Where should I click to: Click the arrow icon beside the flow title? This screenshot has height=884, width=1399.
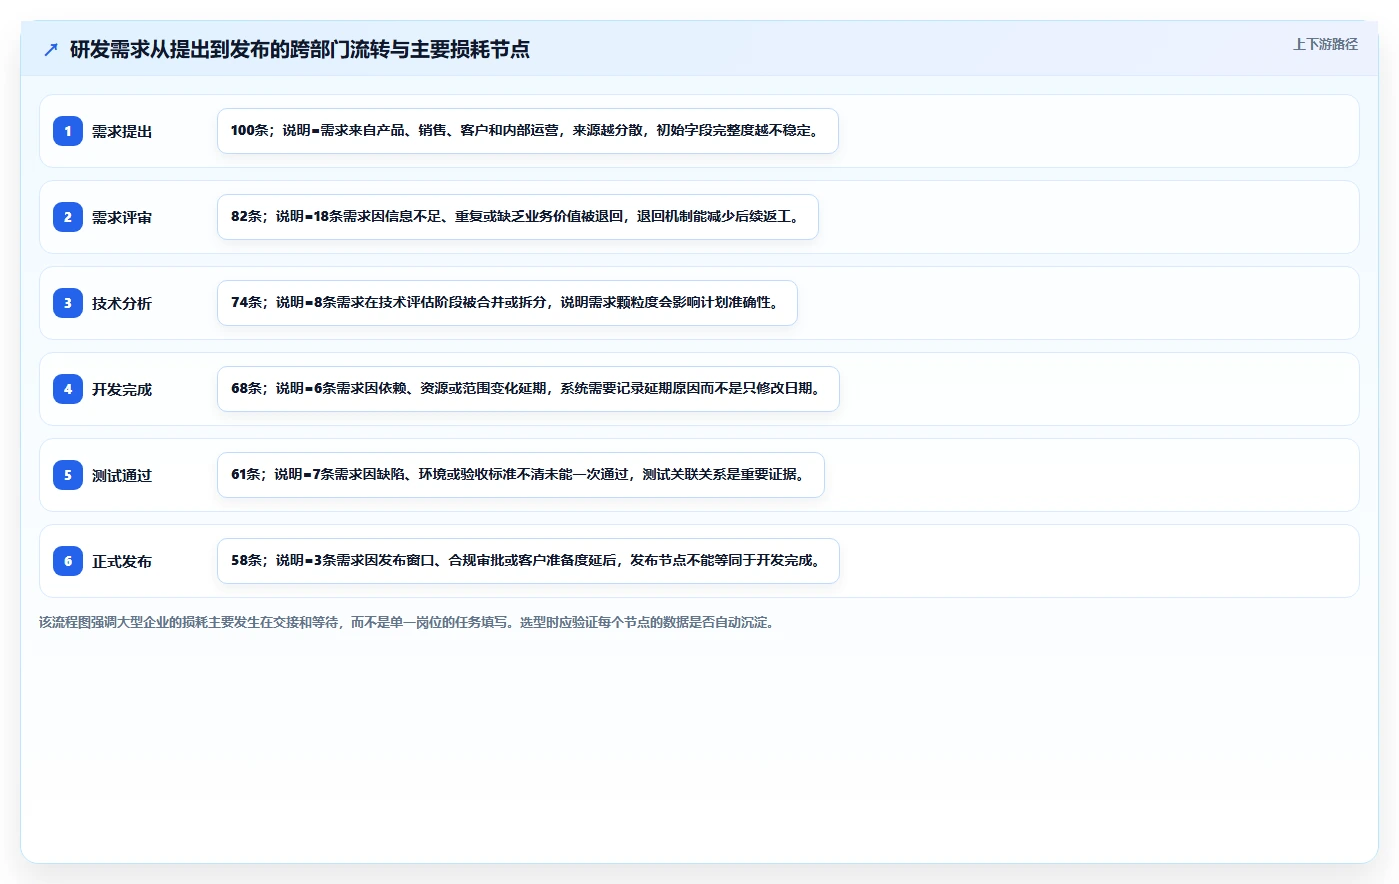point(51,49)
